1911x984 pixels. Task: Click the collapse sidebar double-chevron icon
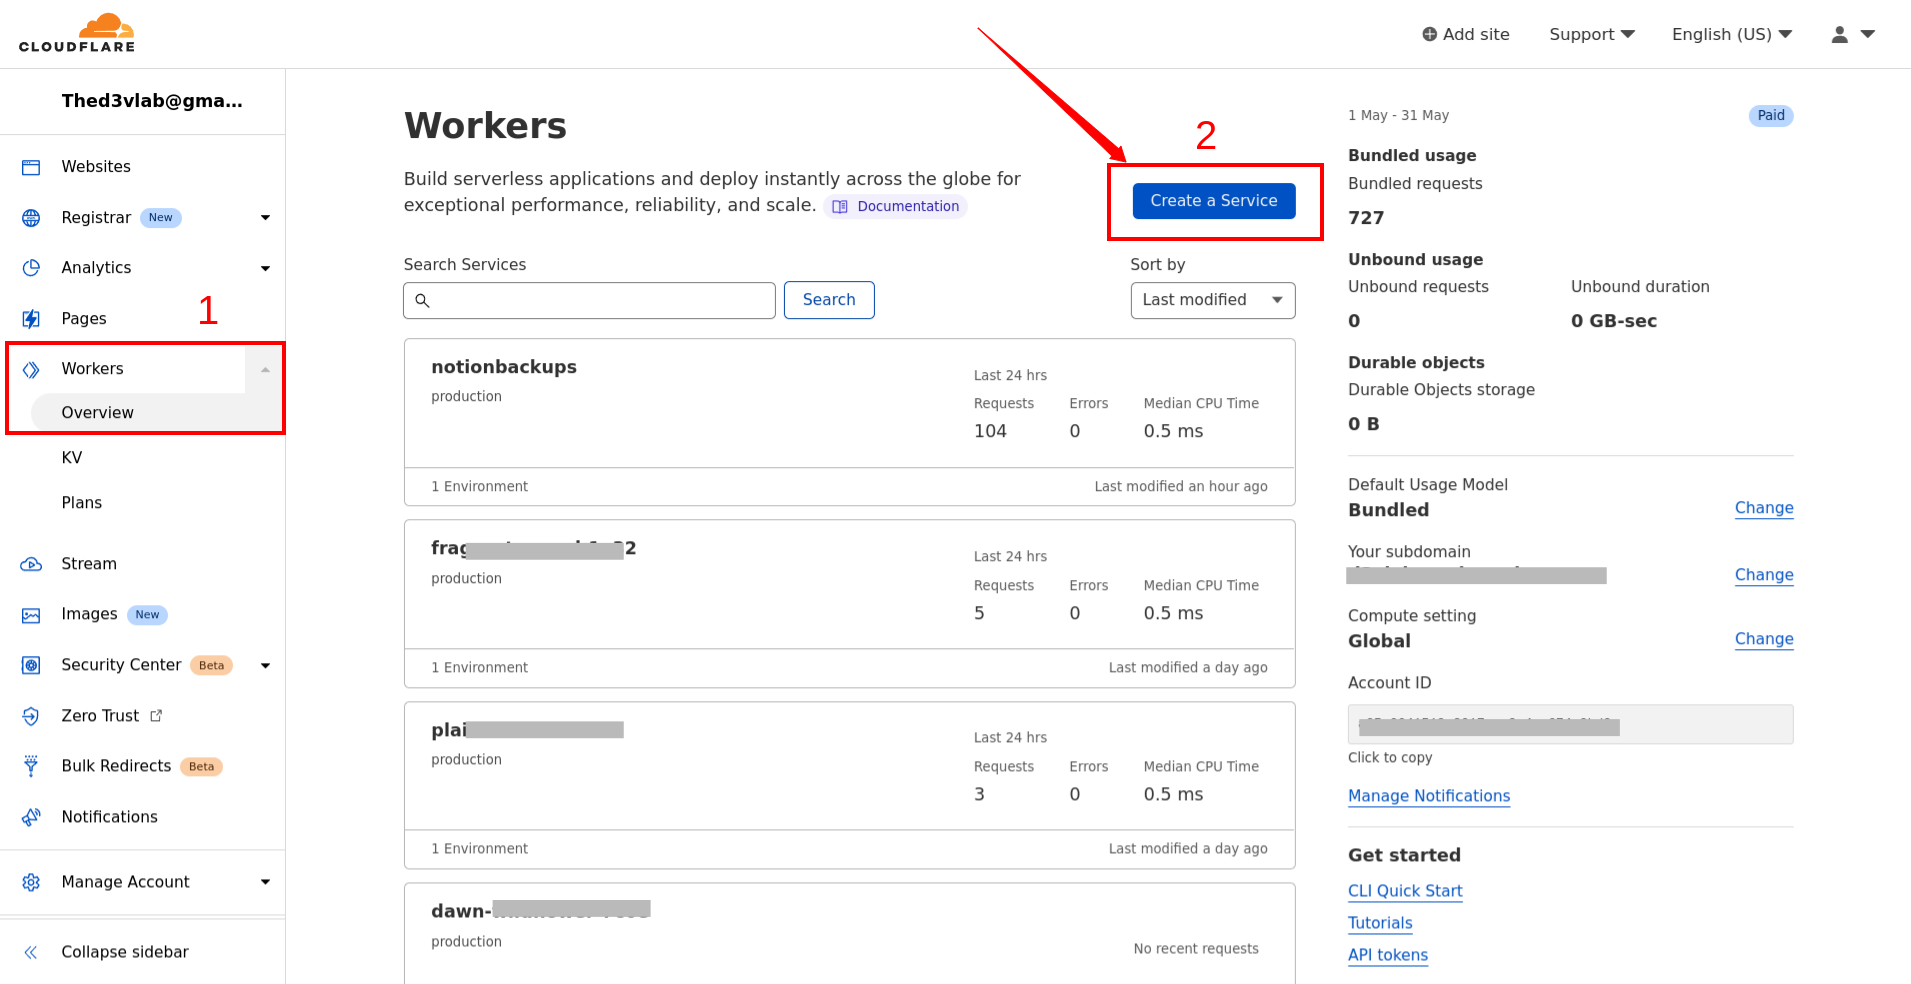[31, 952]
